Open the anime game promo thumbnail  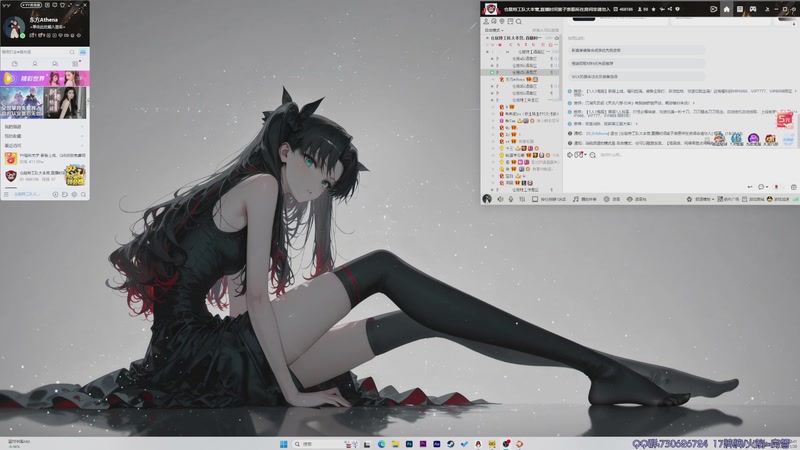click(x=21, y=102)
